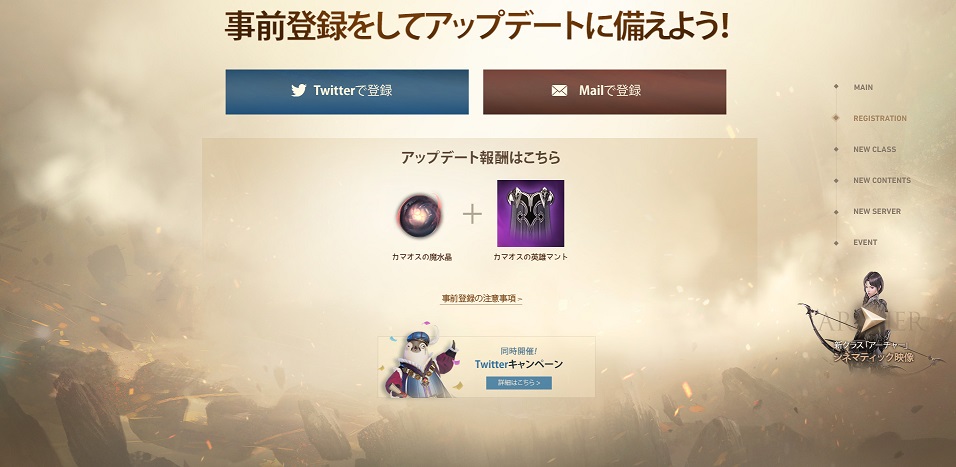Open the EVENT section
Viewport: 956px width, 467px height.
865,242
